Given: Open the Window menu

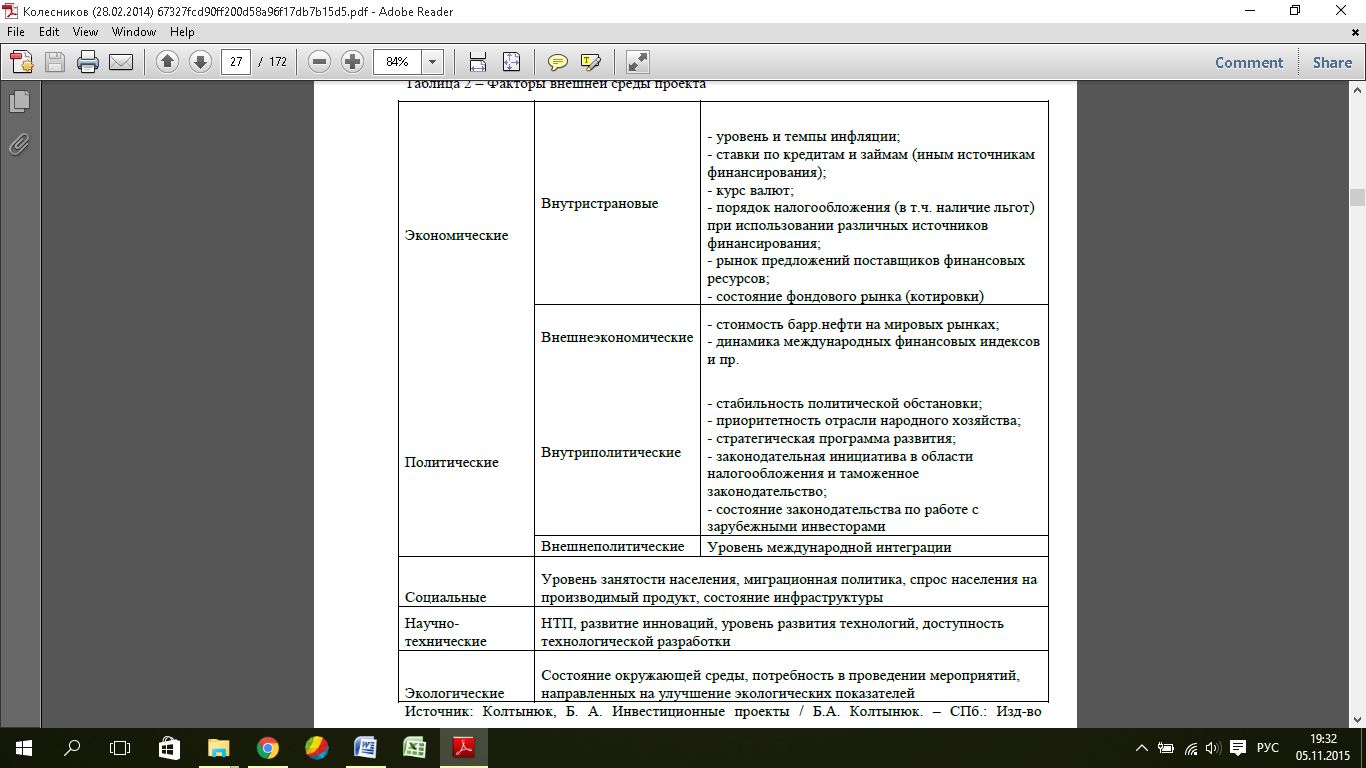Looking at the screenshot, I should pyautogui.click(x=133, y=32).
